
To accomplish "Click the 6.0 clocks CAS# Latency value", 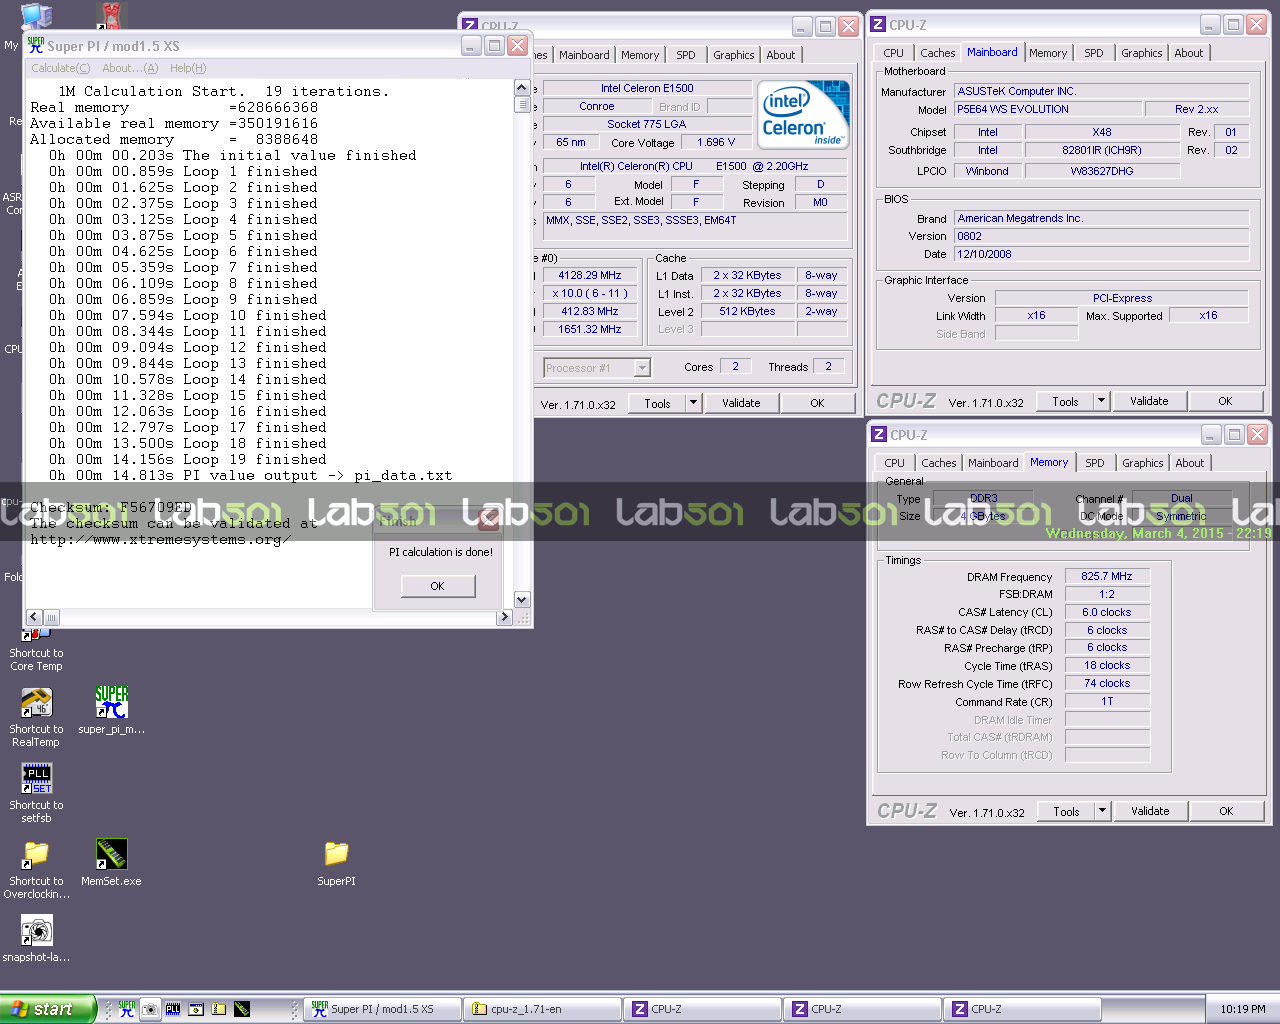I will point(1106,612).
